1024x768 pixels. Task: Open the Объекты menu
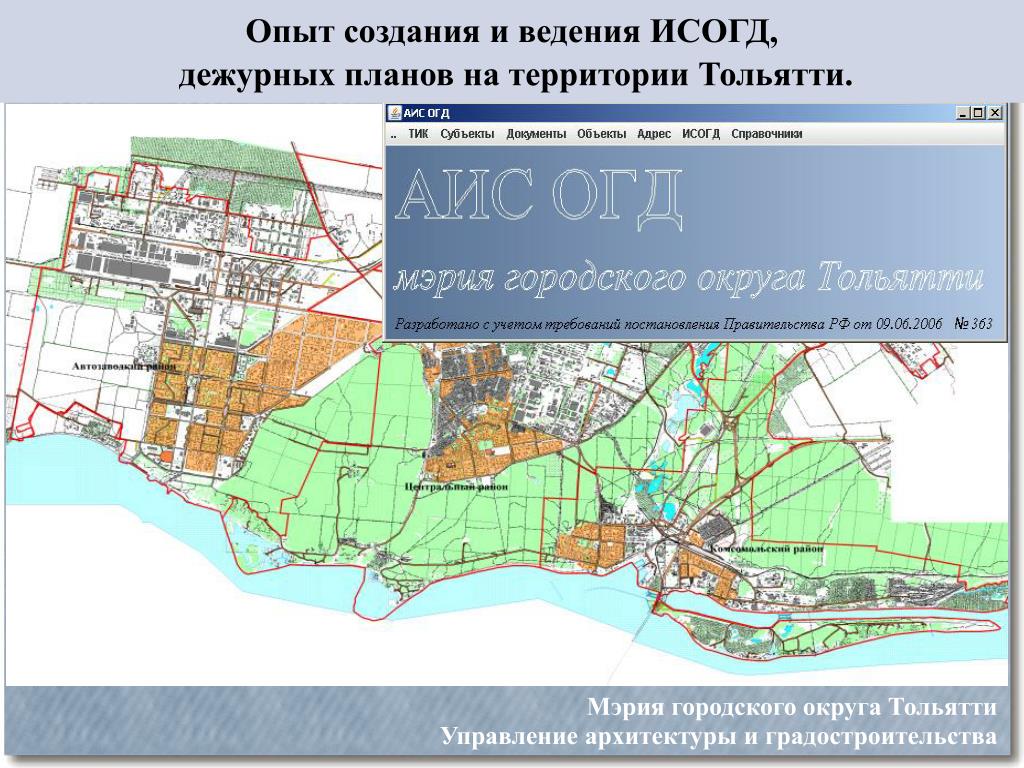coord(601,134)
